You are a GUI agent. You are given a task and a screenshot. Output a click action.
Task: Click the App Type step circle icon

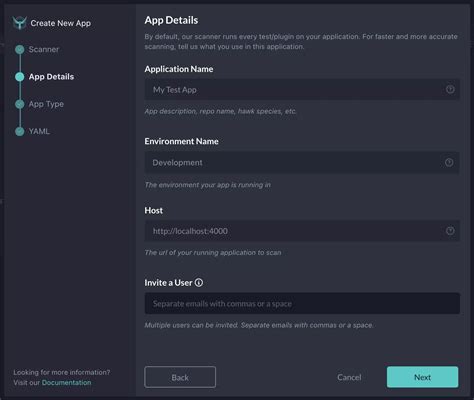click(20, 104)
